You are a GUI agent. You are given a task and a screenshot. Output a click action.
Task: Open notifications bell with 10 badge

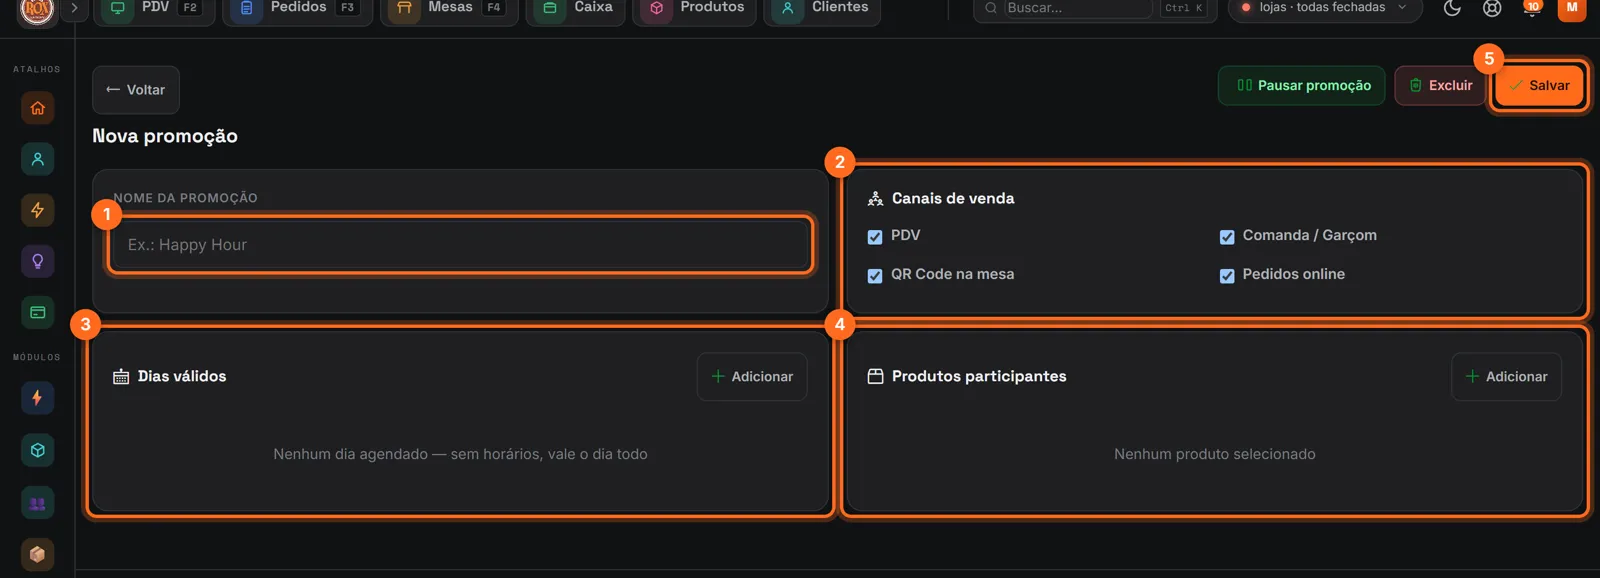1531,8
